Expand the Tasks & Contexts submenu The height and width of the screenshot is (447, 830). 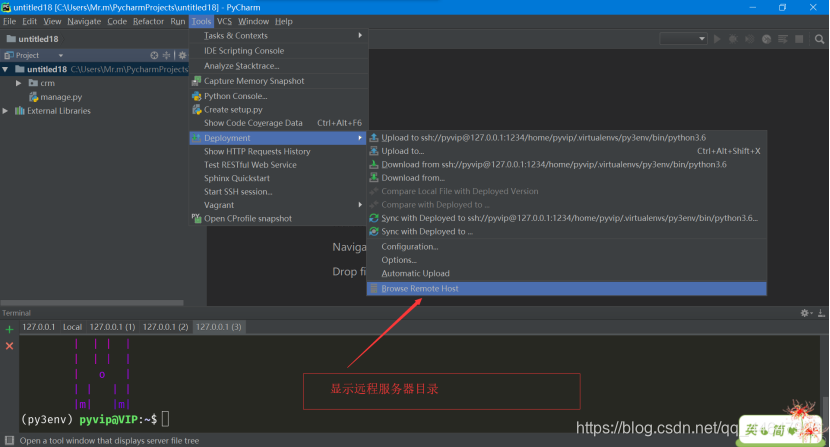(278, 35)
